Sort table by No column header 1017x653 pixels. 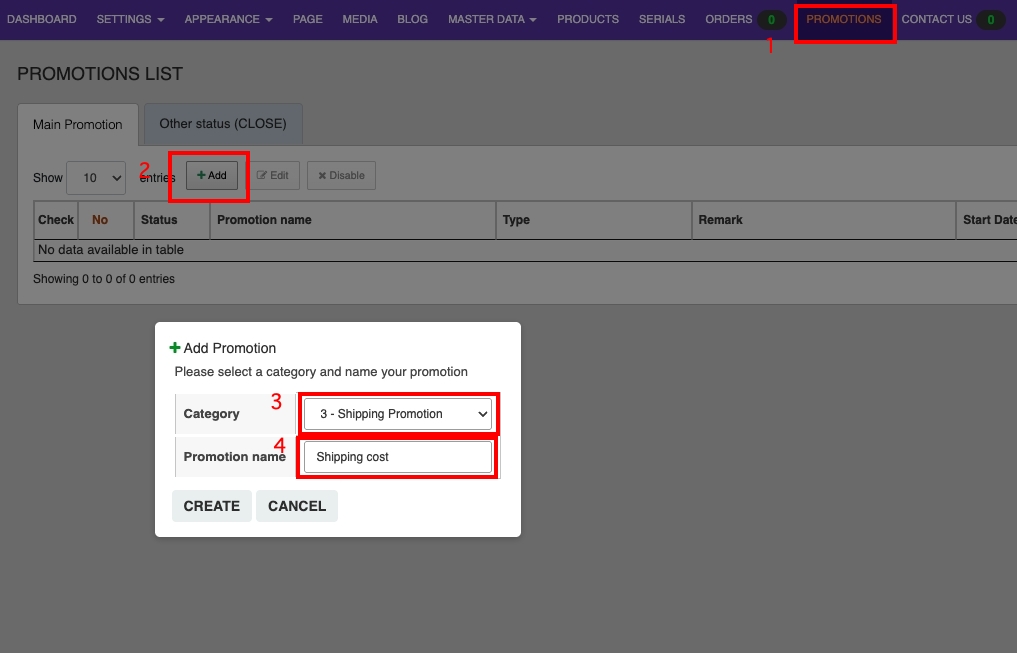pos(100,220)
